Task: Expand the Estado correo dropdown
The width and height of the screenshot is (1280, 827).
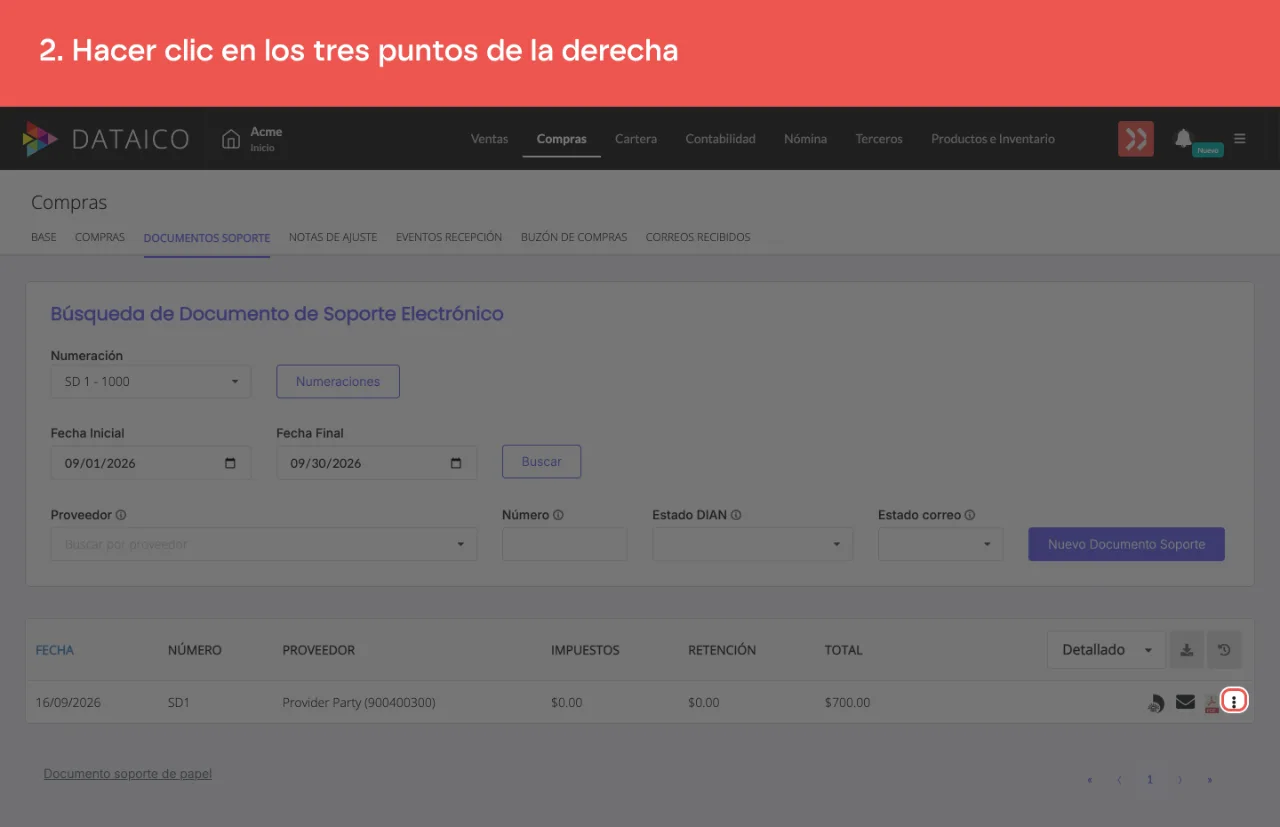Action: coord(941,544)
